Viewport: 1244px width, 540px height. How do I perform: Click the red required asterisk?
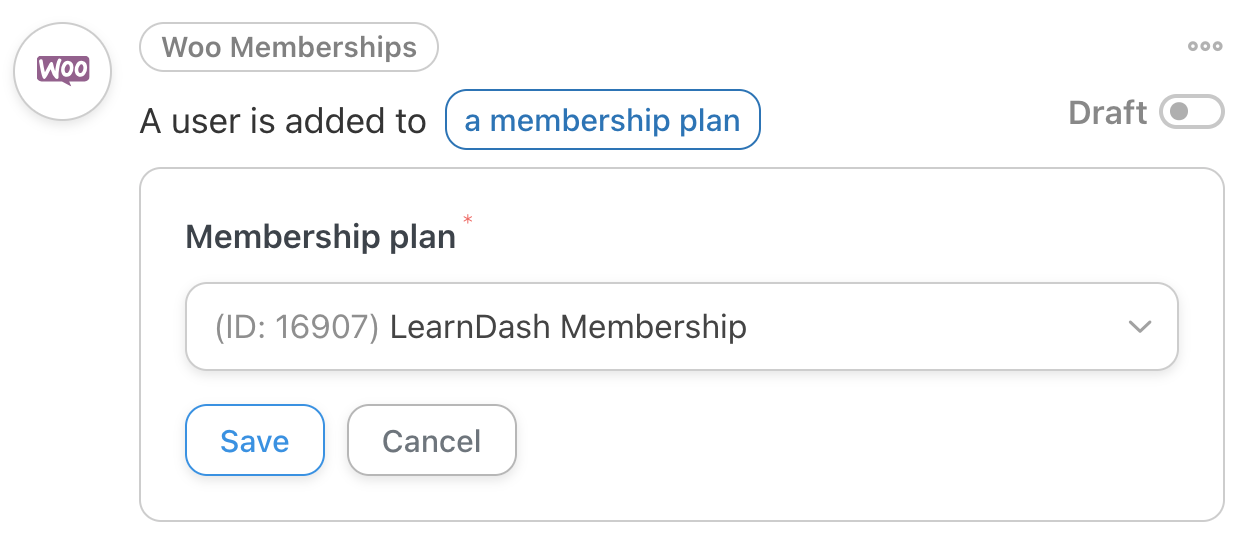click(466, 219)
